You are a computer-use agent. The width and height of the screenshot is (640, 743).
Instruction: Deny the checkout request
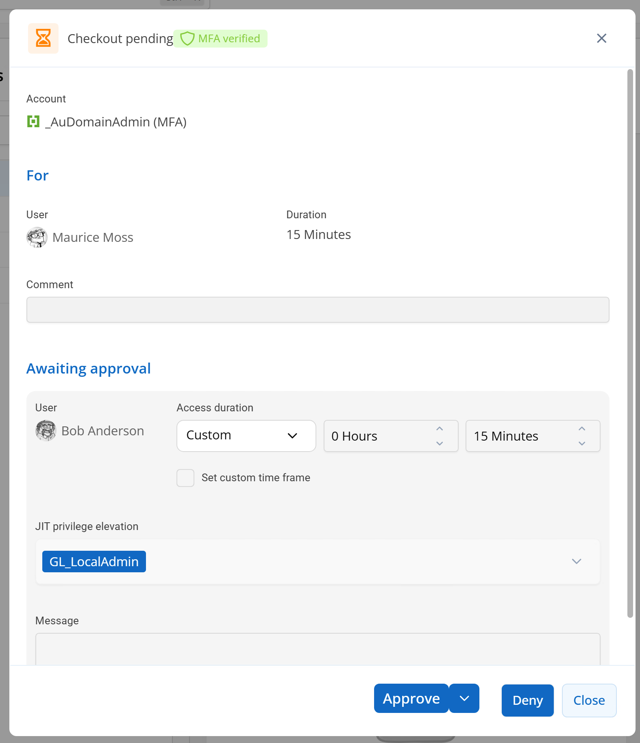(x=527, y=700)
